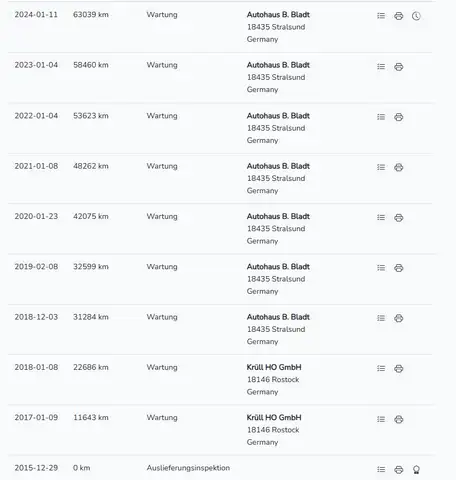
Task: Select the 2021-01-08 date cell
Action: tap(36, 166)
